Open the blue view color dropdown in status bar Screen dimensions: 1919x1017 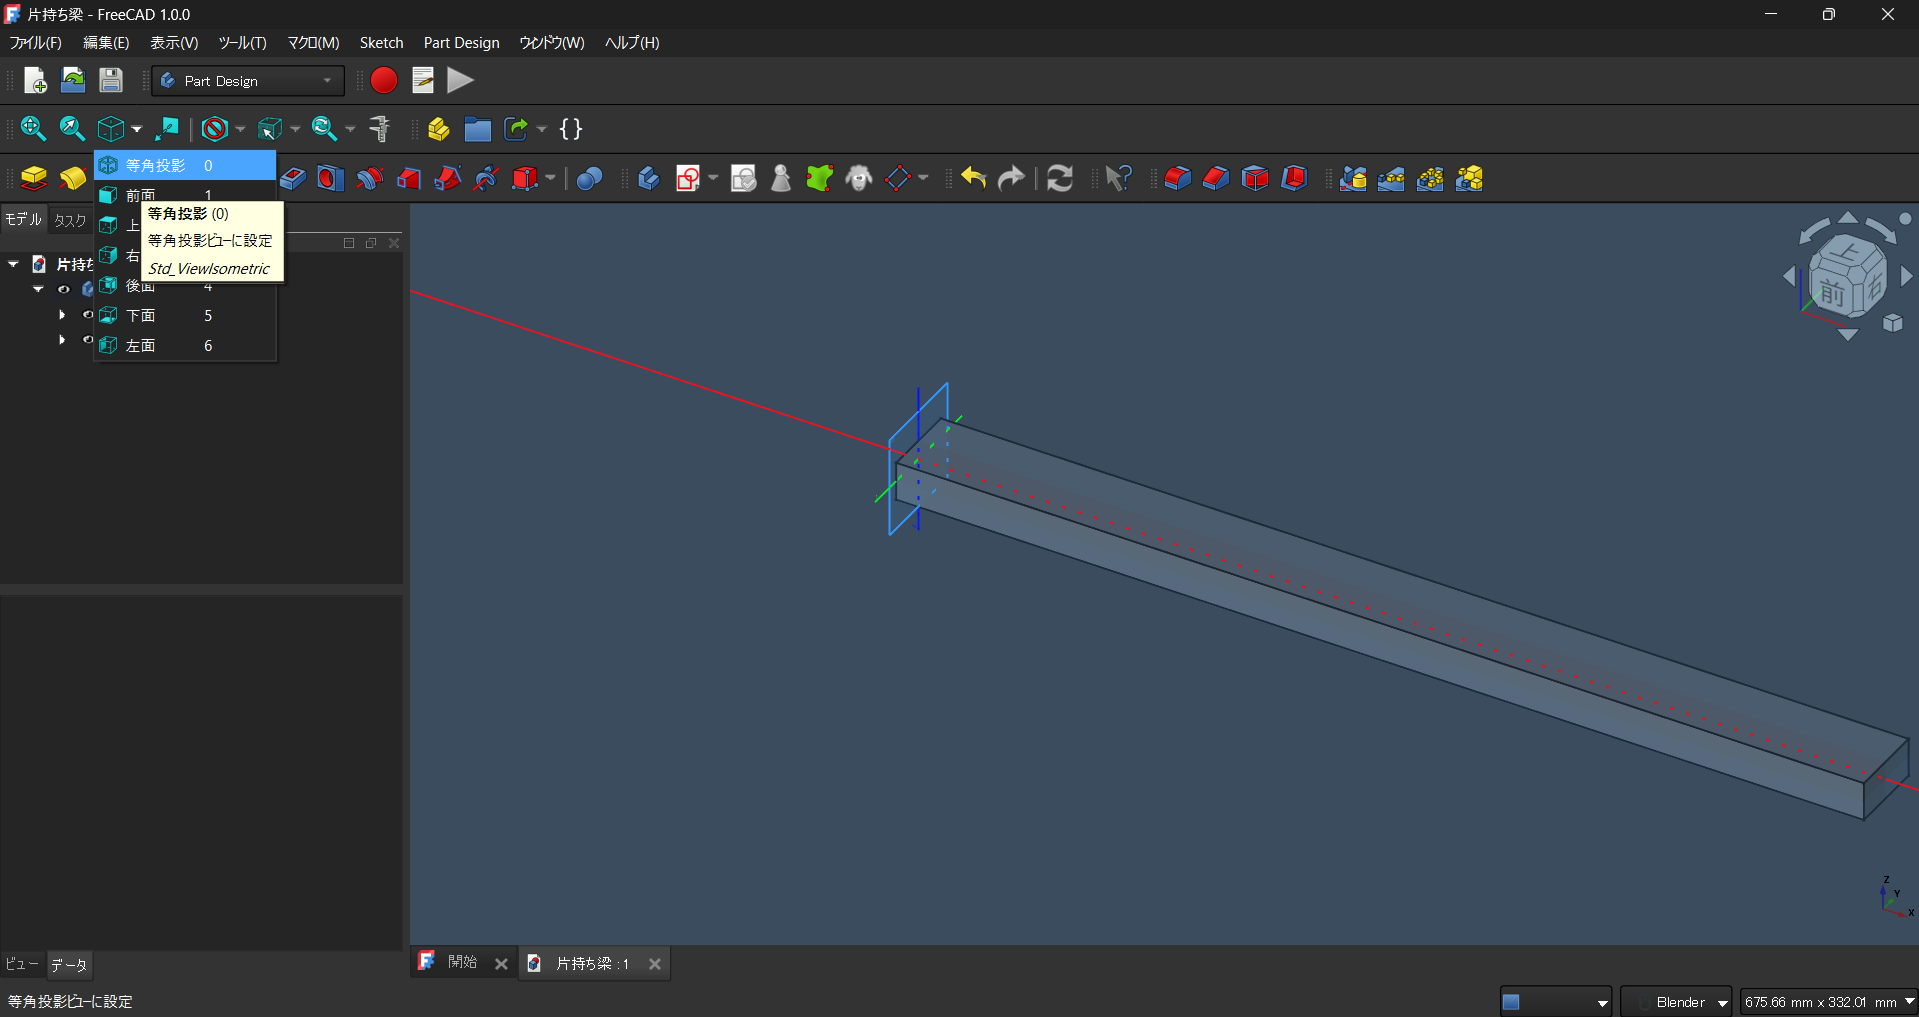(x=1556, y=1002)
